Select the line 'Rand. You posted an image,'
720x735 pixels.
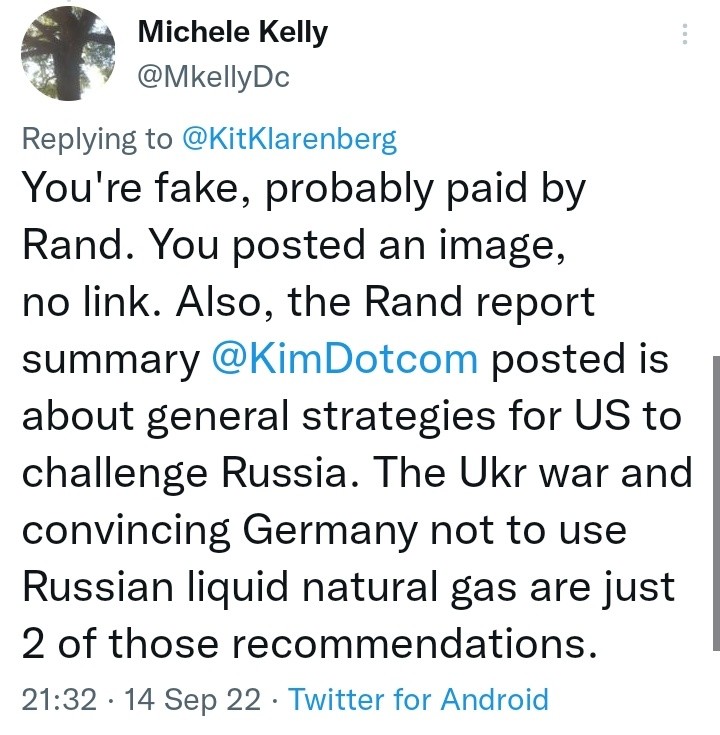click(x=294, y=247)
